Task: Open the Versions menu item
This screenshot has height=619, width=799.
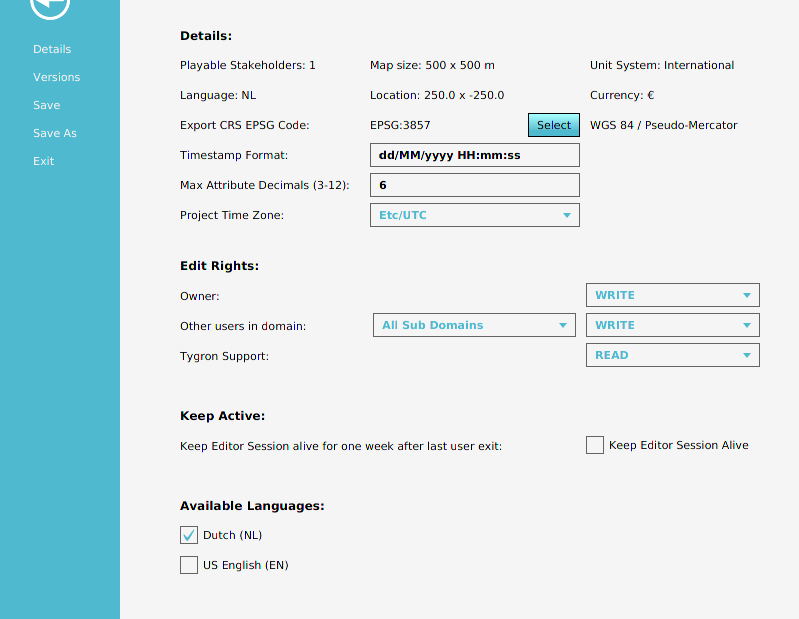Action: 56,77
